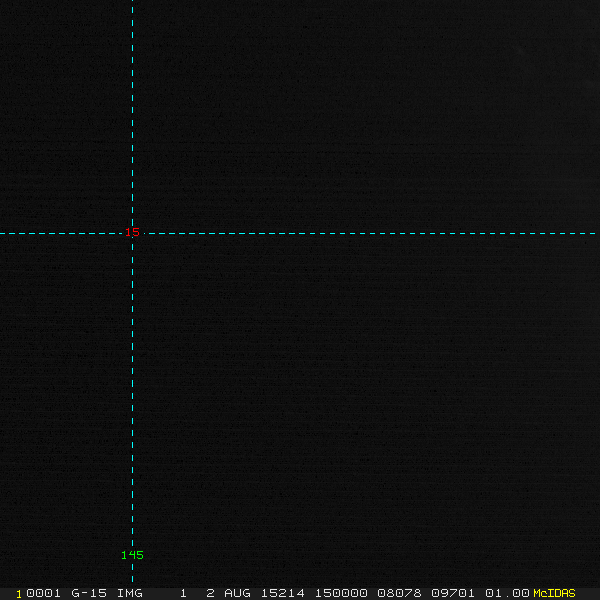The height and width of the screenshot is (600, 600).
Task: Click the day number 2 before AUG
Action: coord(210,593)
